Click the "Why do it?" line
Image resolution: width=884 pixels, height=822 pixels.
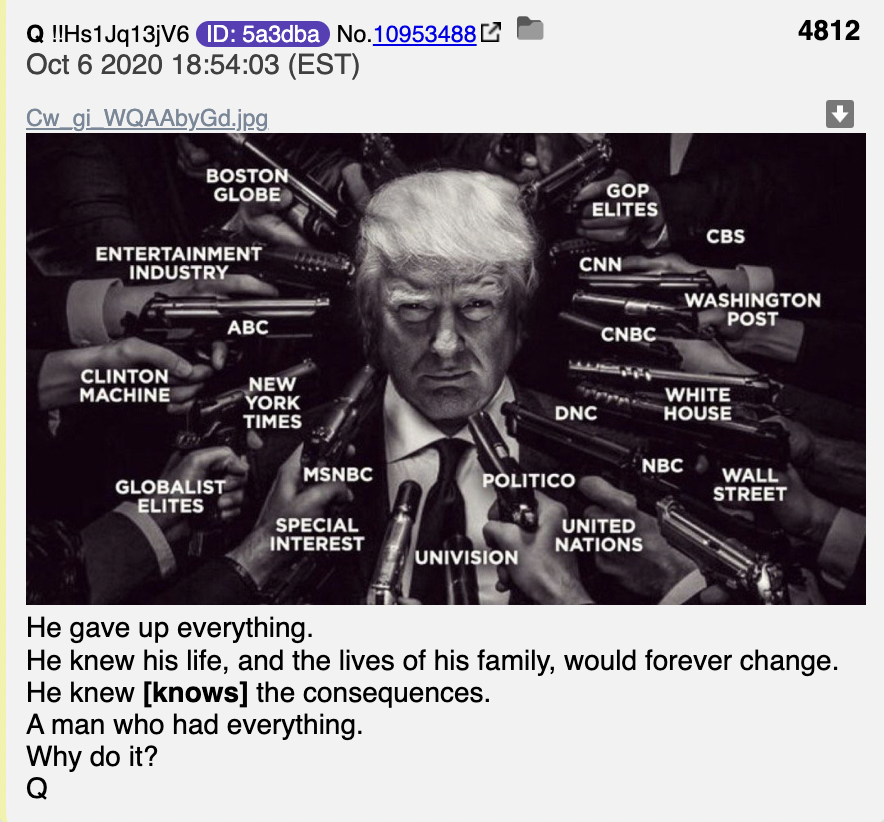point(92,757)
